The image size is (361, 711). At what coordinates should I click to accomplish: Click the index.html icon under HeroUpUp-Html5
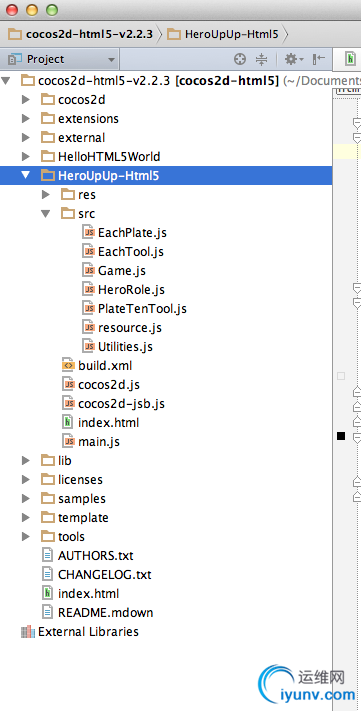click(x=68, y=423)
